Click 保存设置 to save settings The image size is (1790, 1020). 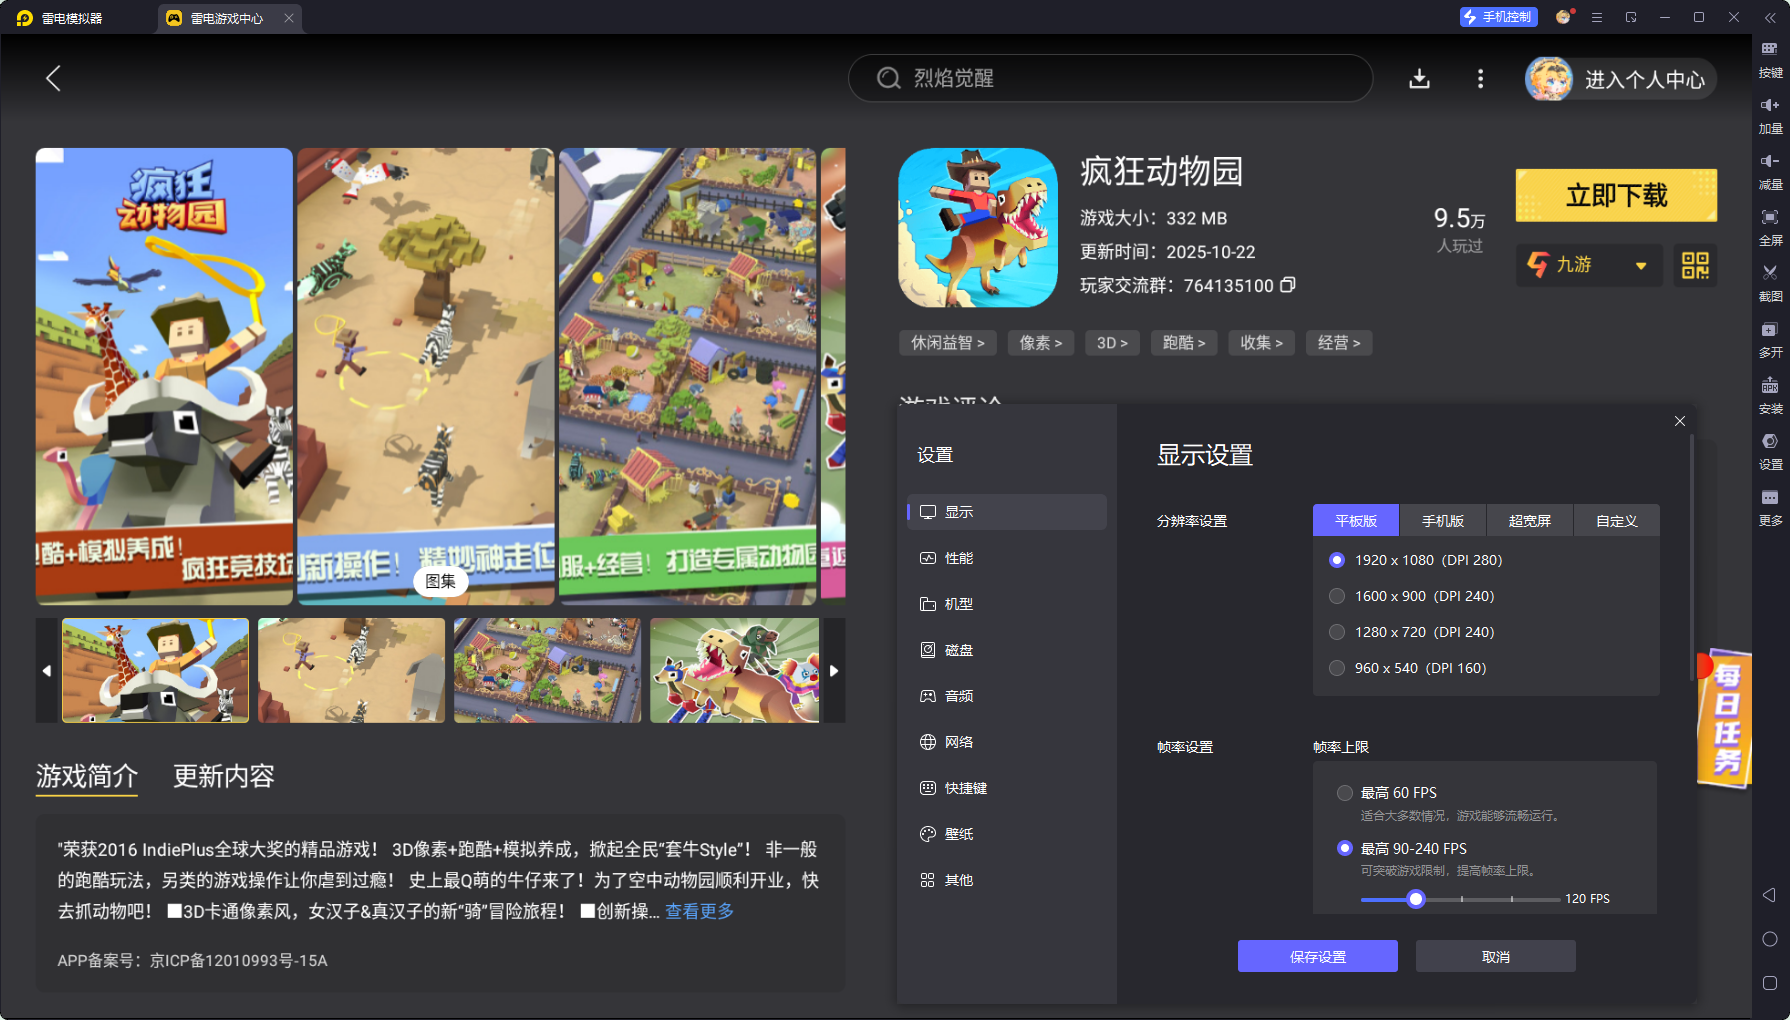coord(1318,957)
